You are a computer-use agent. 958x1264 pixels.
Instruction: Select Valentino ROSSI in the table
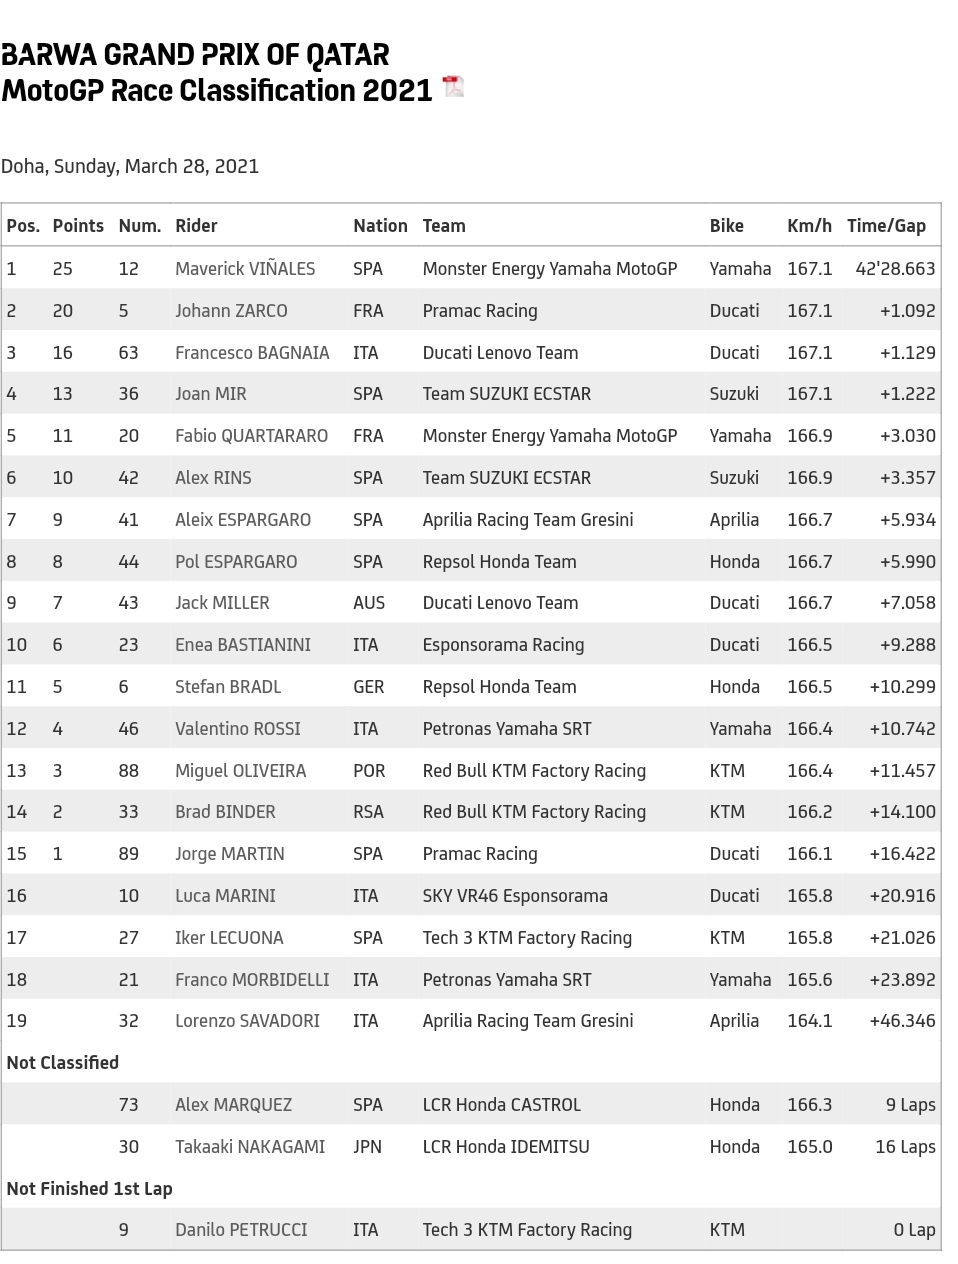(x=237, y=729)
